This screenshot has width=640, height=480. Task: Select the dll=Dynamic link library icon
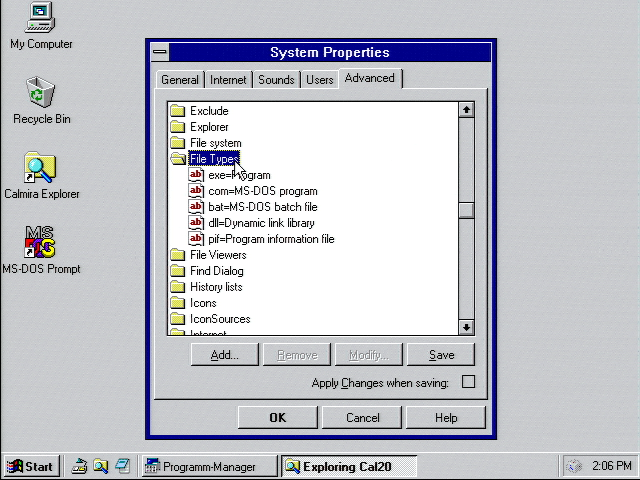(197, 223)
